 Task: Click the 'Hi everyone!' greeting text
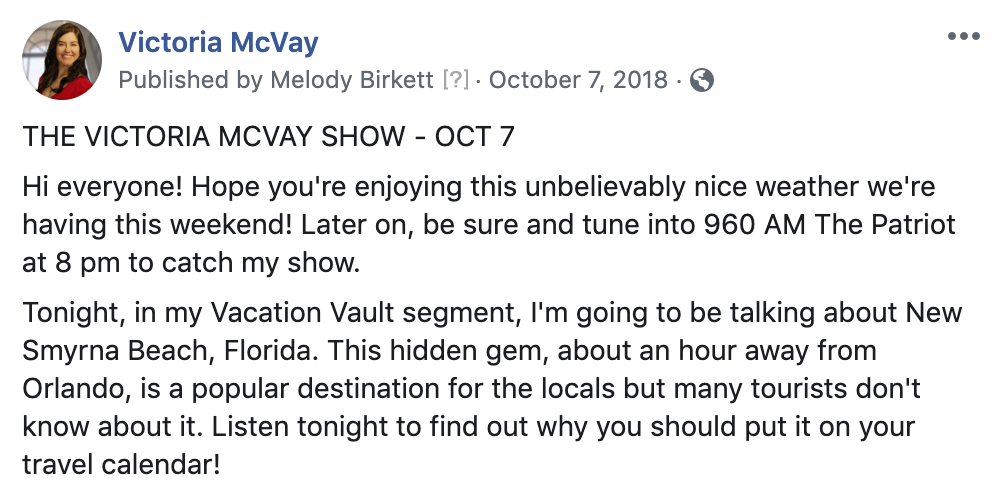pyautogui.click(x=103, y=187)
